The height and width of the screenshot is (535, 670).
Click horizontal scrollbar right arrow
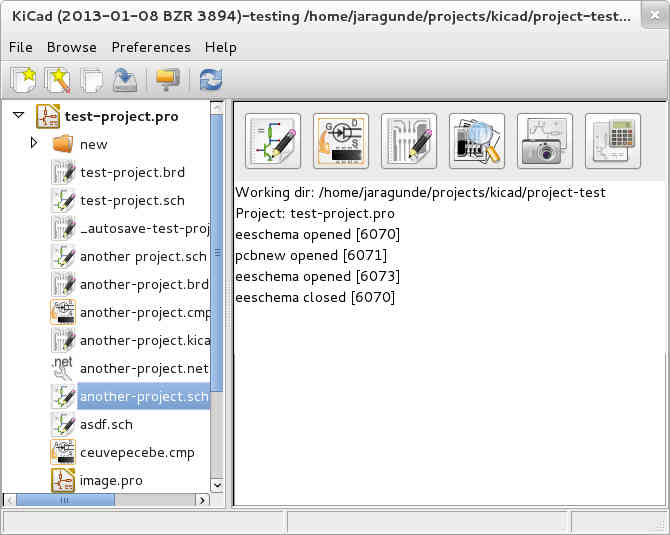pyautogui.click(x=203, y=500)
